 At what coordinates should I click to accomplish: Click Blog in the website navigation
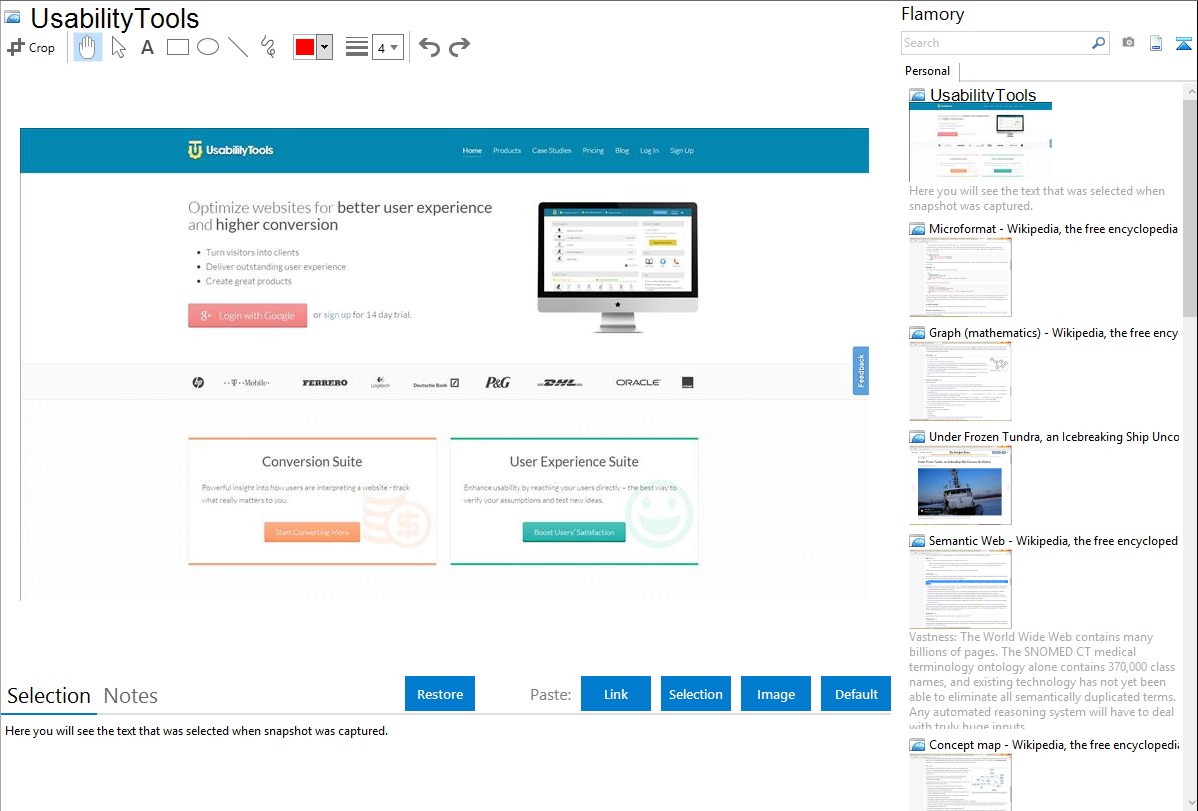pos(622,151)
